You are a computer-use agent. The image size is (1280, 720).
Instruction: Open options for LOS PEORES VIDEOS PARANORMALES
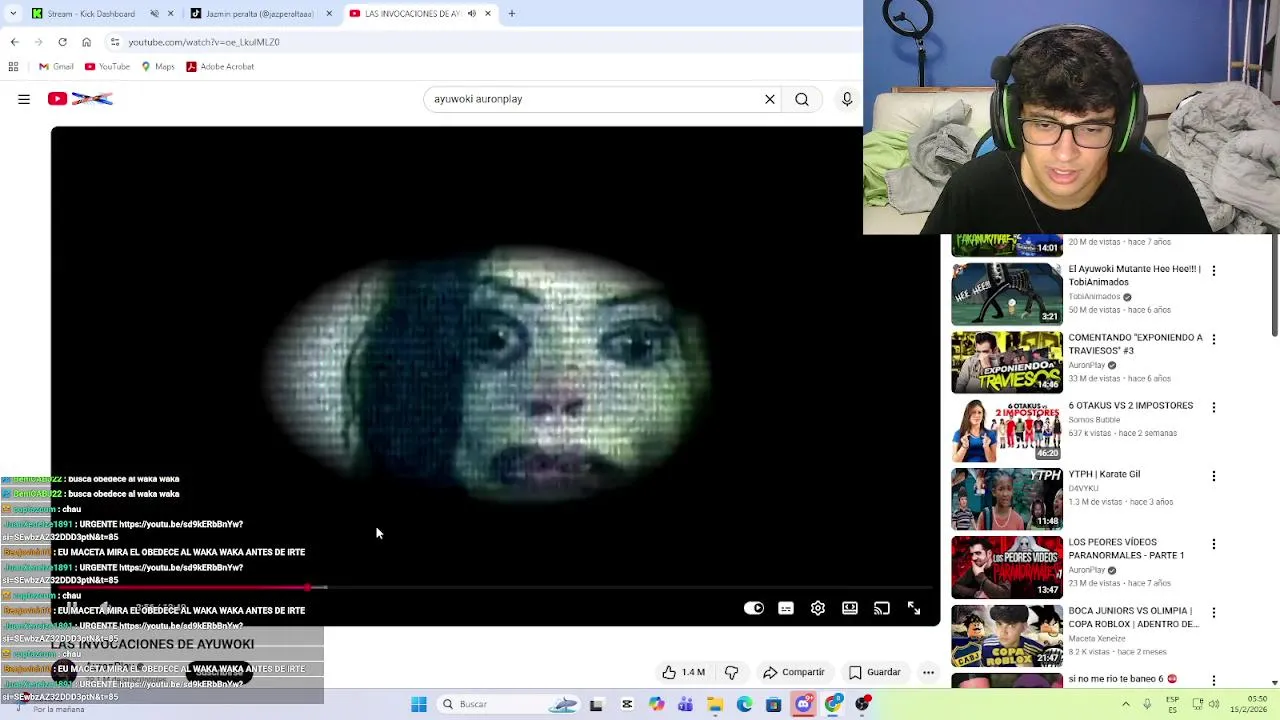tap(1214, 544)
